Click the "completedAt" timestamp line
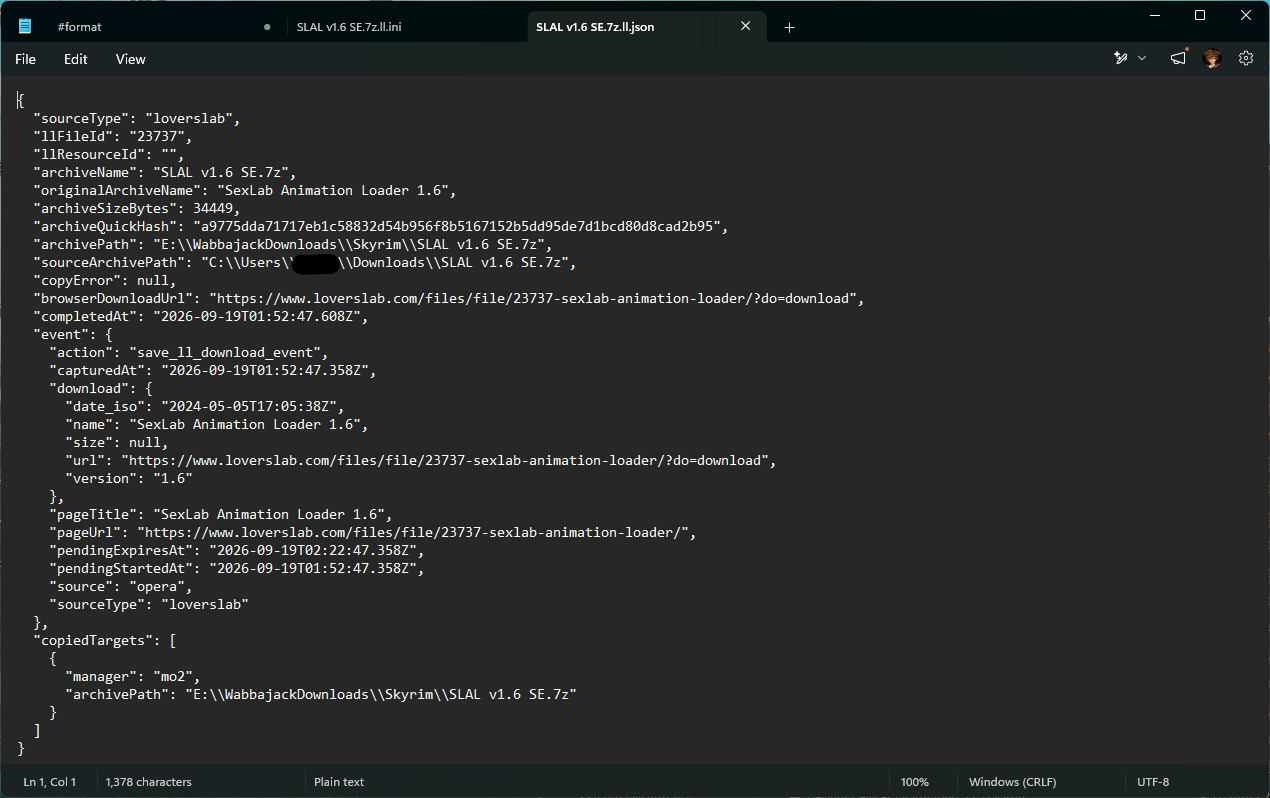Image resolution: width=1270 pixels, height=798 pixels. 201,316
